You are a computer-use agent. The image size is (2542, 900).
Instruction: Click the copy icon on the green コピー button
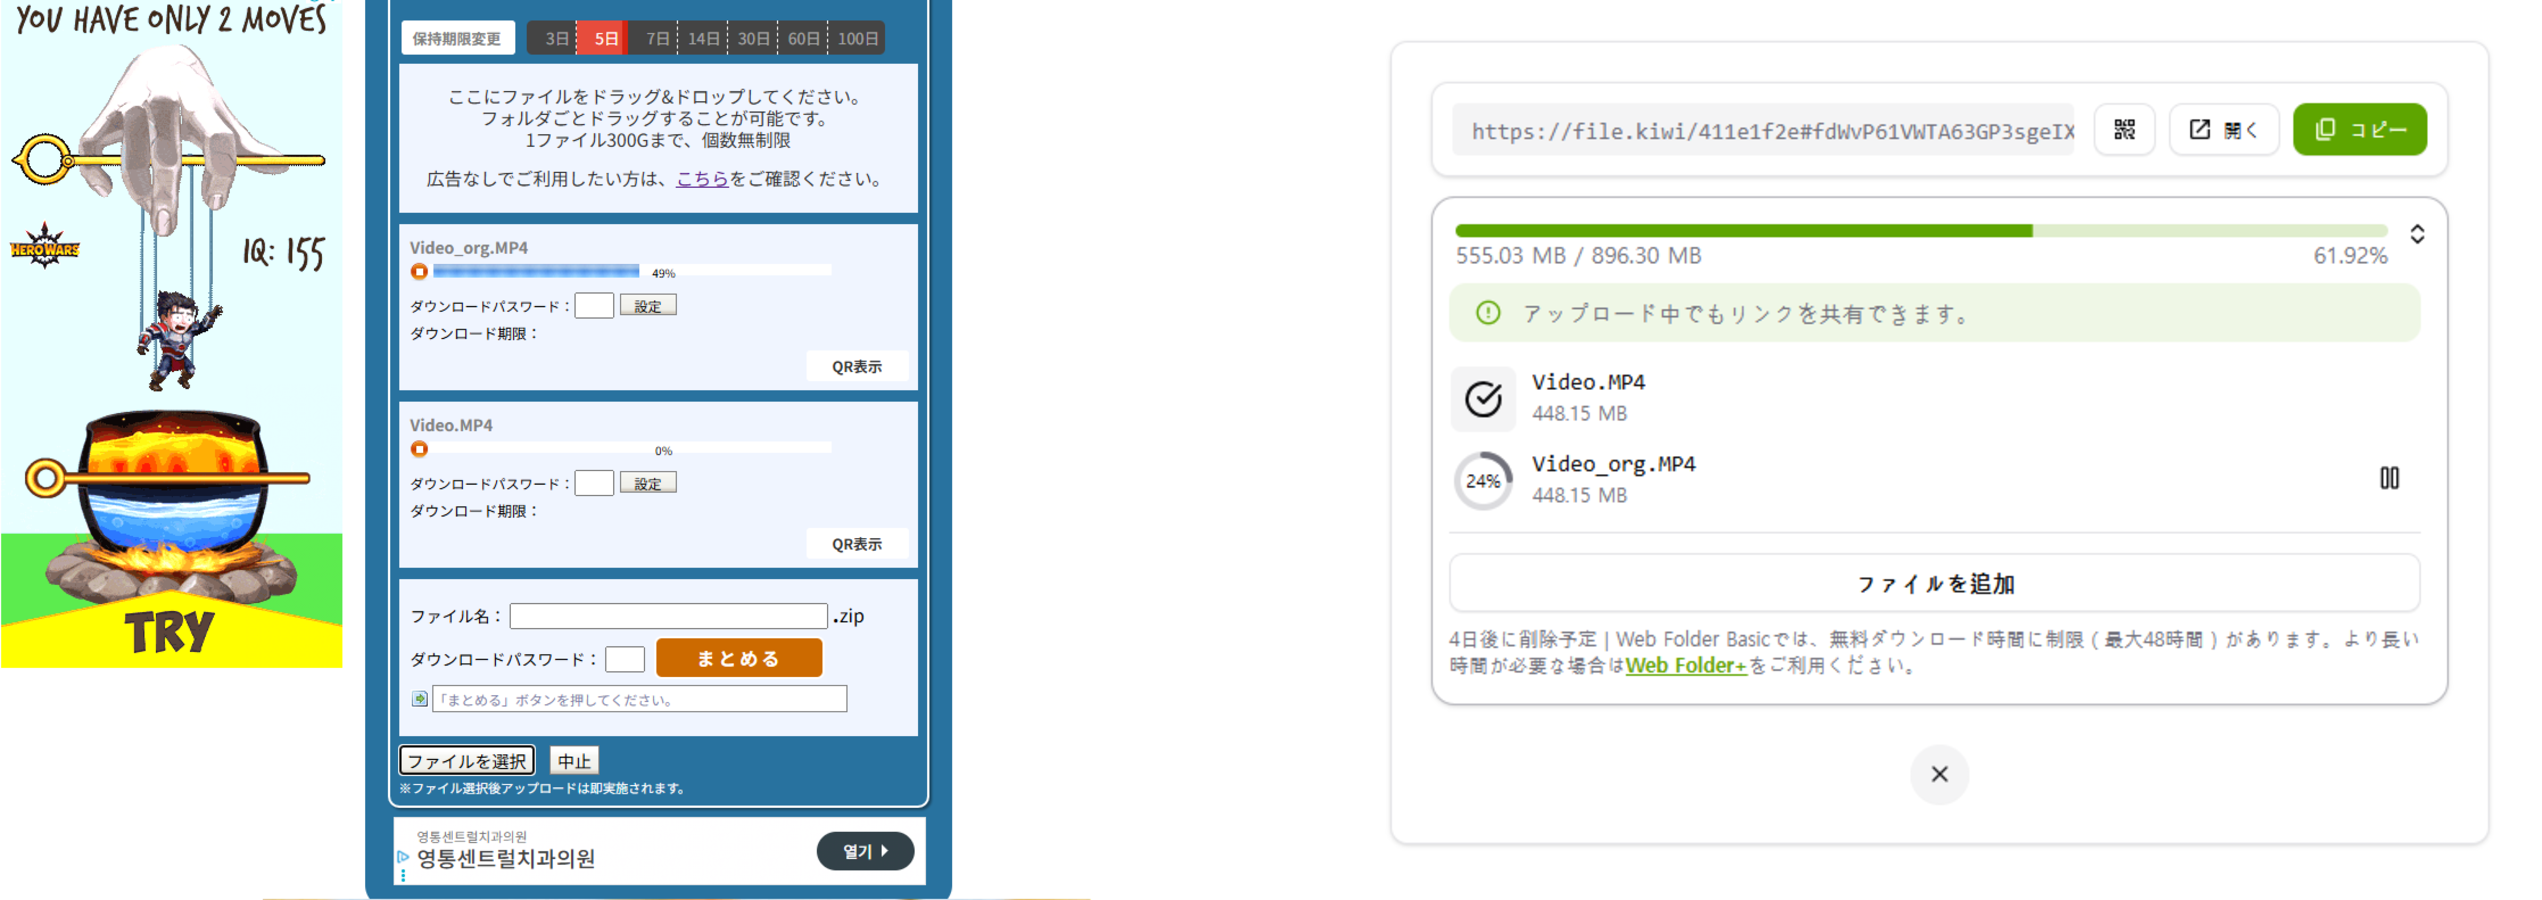click(2325, 129)
